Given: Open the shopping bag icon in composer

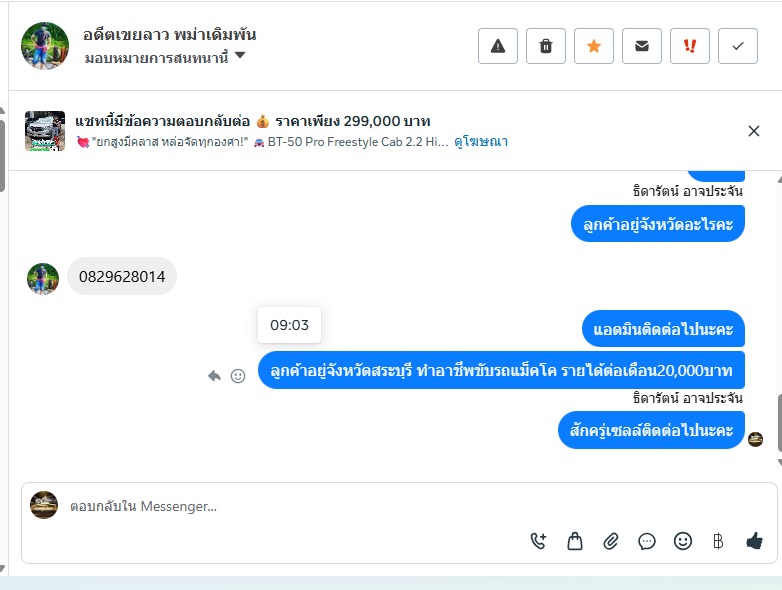Looking at the screenshot, I should tap(575, 541).
